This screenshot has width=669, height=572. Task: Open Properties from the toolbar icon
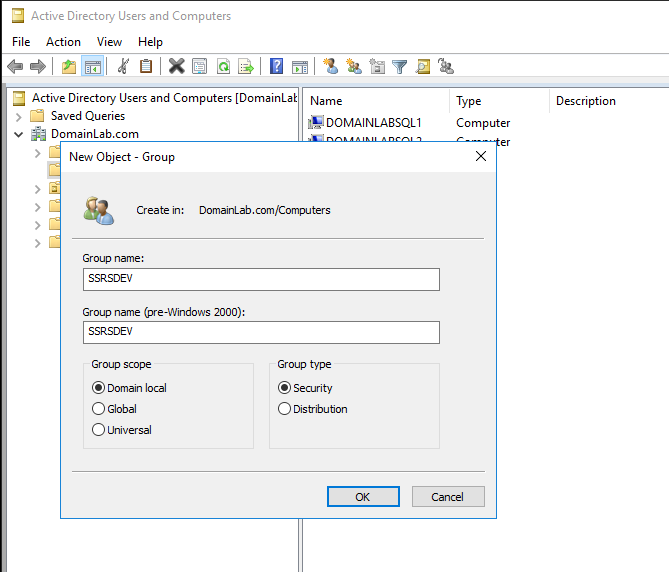click(199, 67)
